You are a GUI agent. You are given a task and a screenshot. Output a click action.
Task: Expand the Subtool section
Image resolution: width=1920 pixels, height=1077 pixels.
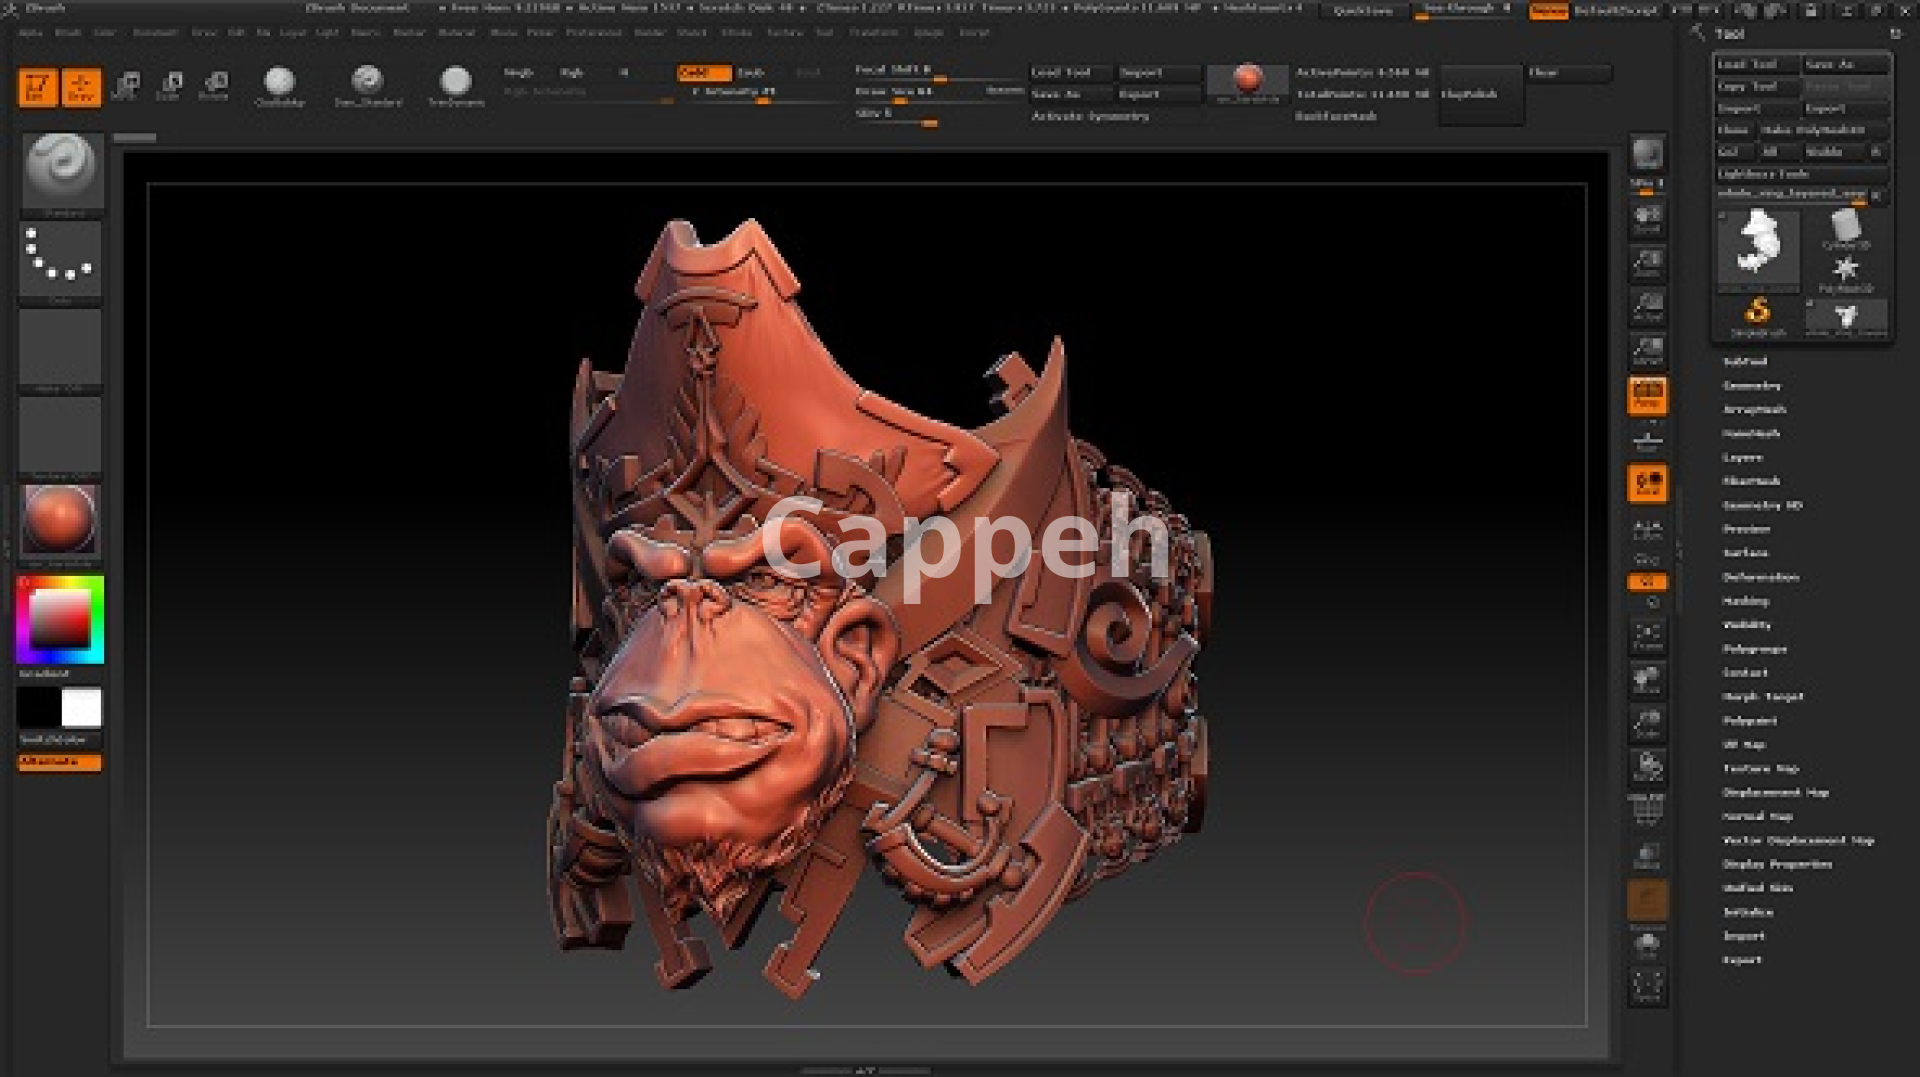point(1745,362)
